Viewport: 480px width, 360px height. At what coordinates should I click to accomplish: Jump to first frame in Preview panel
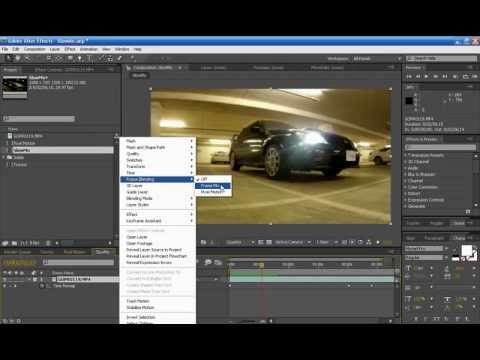tap(409, 77)
